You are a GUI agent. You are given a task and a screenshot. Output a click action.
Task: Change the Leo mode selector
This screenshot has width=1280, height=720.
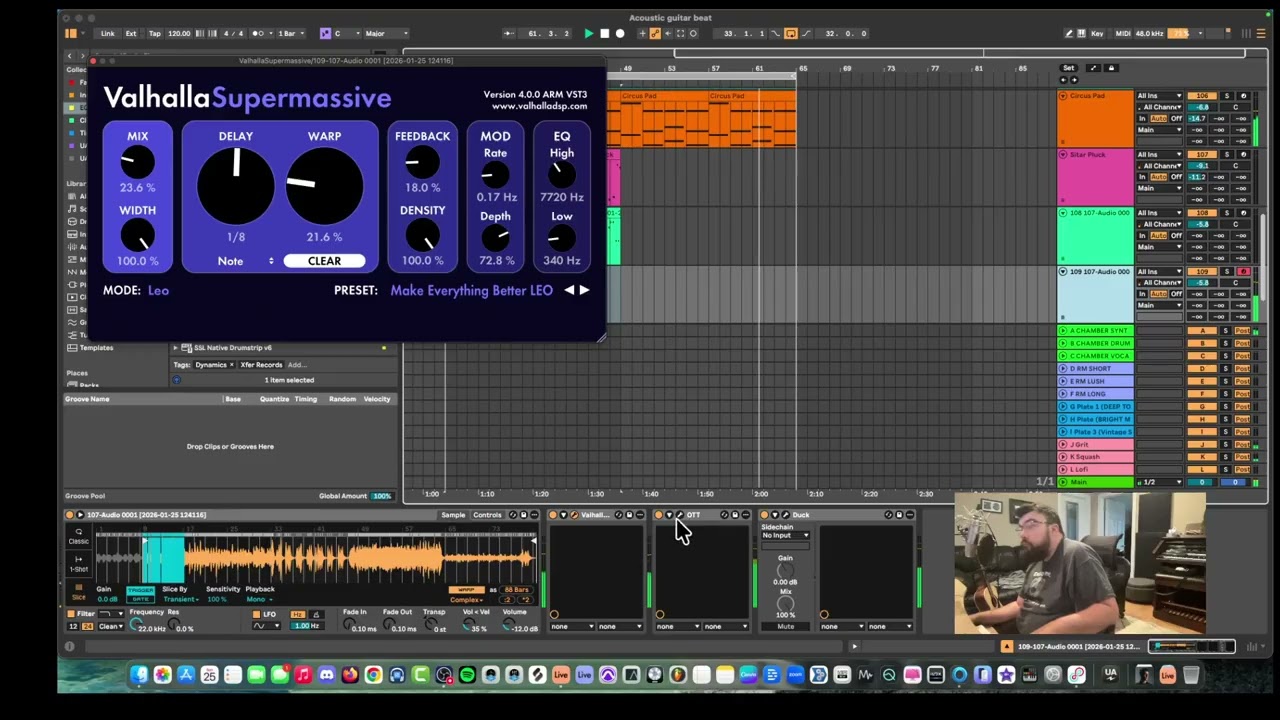[158, 290]
